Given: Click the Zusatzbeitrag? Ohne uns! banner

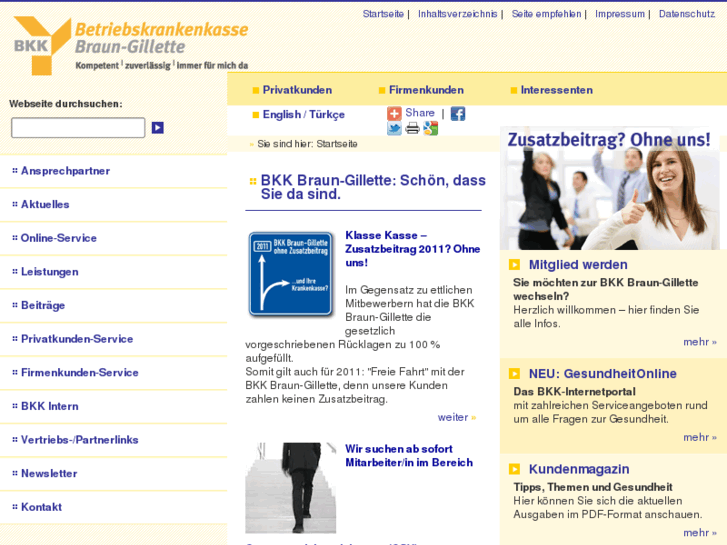Looking at the screenshot, I should click(609, 188).
